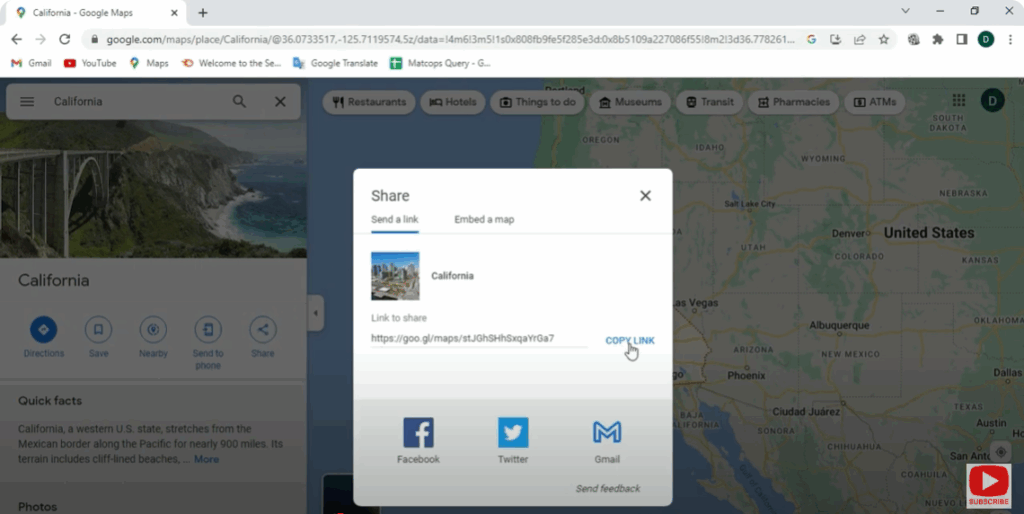Go back in browser

click(16, 39)
